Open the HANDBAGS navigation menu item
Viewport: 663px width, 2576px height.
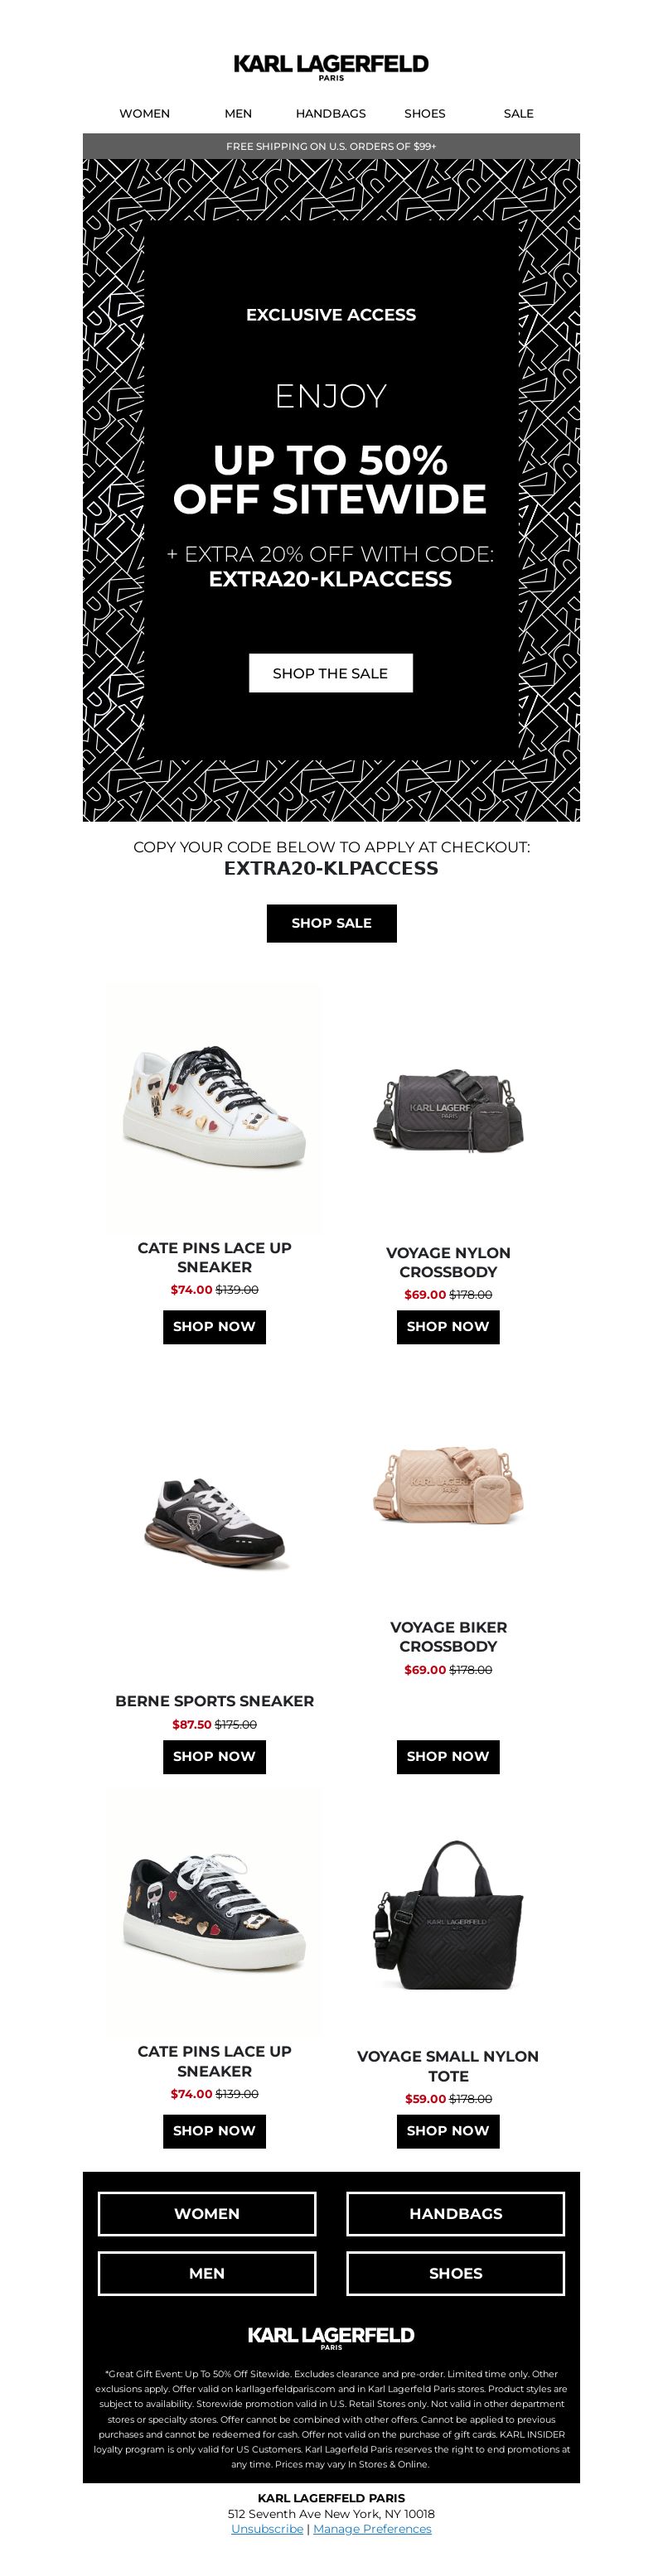(x=331, y=114)
